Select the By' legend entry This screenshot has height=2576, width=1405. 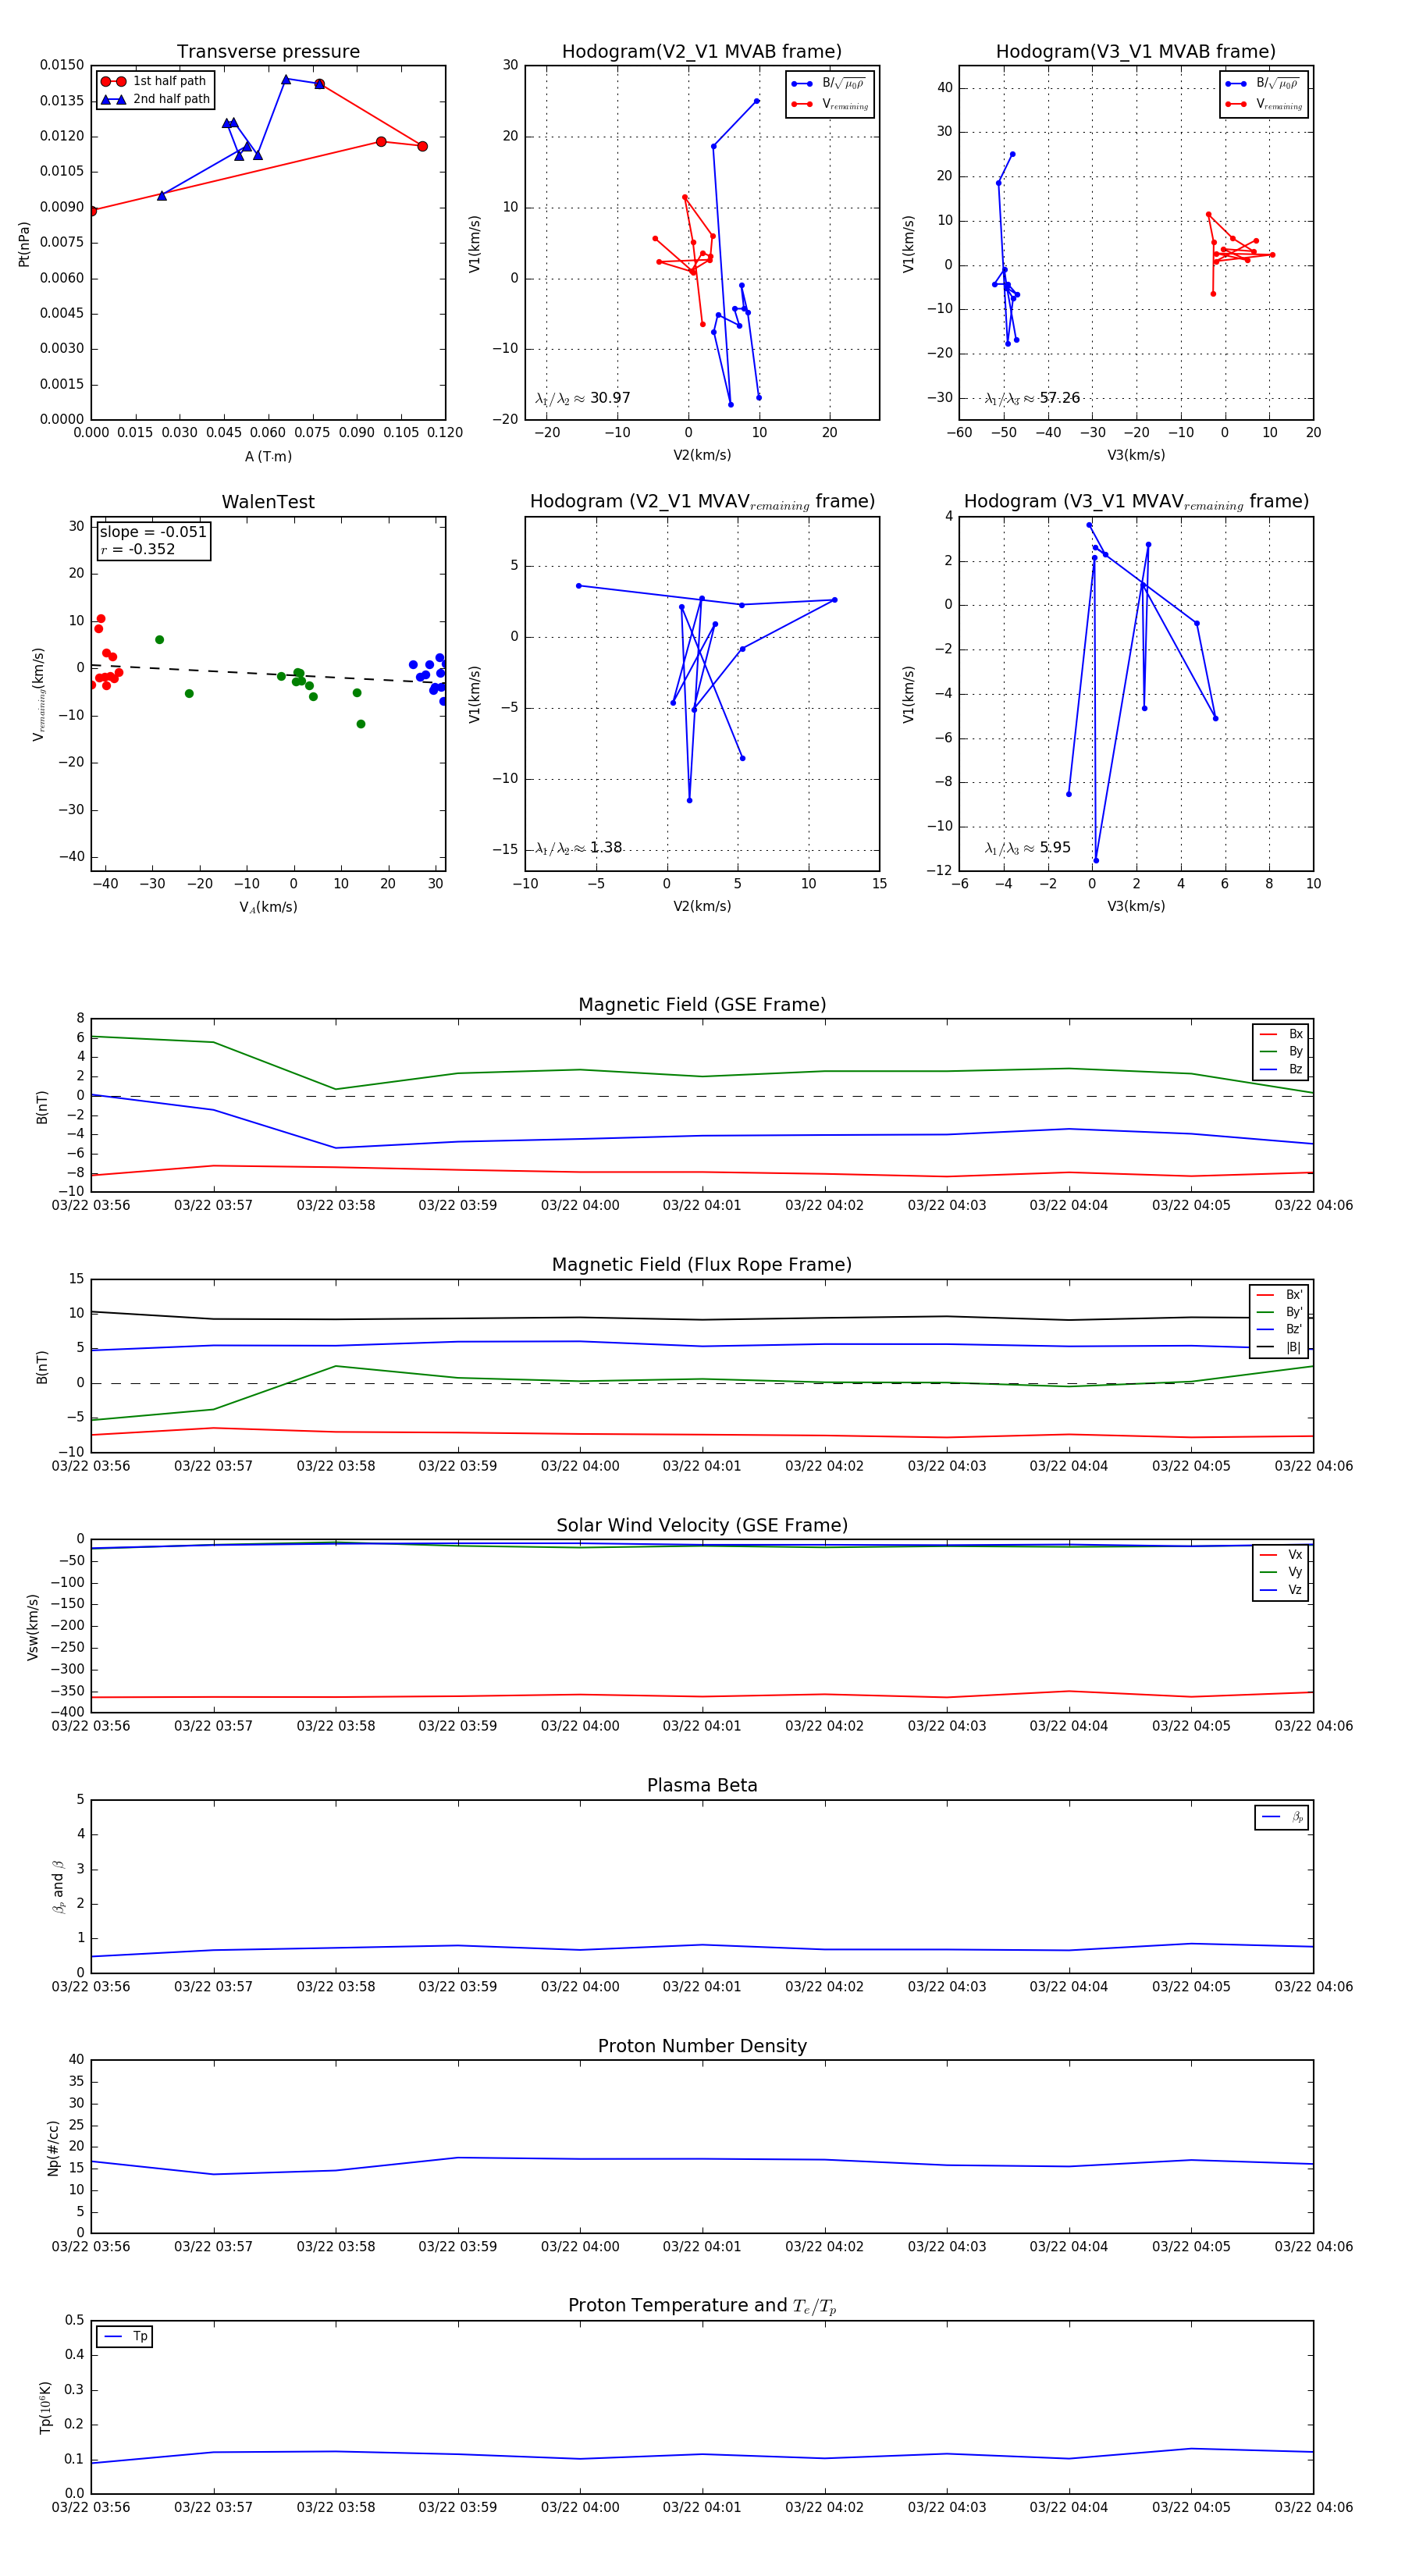tap(1279, 1313)
